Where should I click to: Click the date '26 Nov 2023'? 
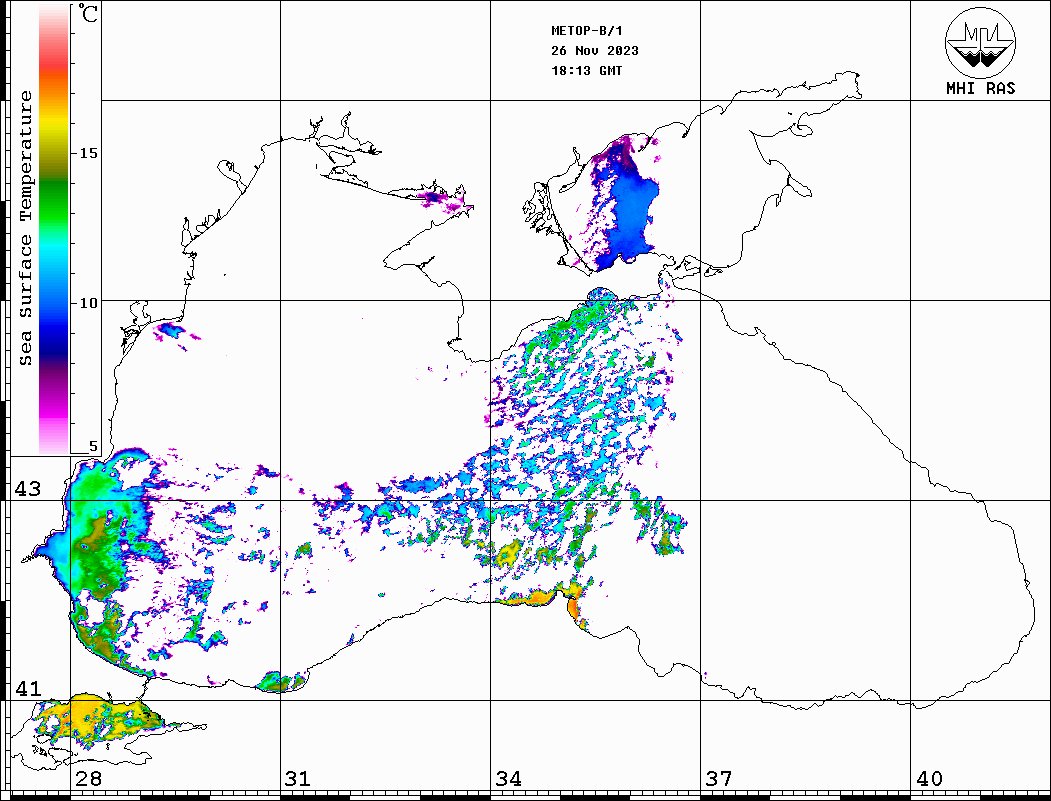coord(595,51)
